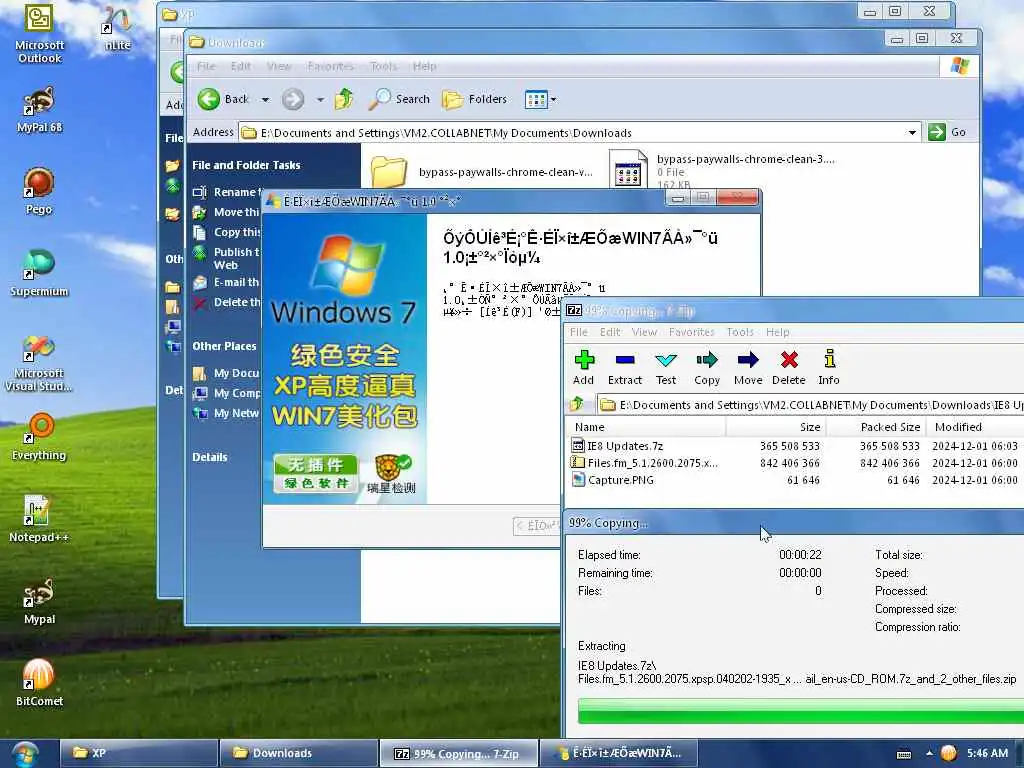Open Favorites menu in Downloads window

pyautogui.click(x=330, y=66)
